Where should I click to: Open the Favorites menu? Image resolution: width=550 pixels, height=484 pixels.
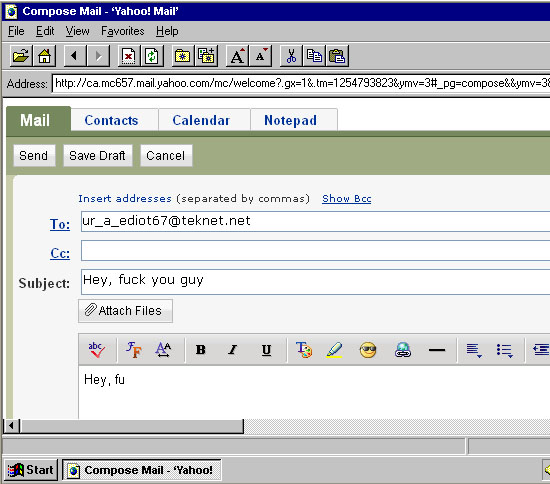pyautogui.click(x=123, y=31)
